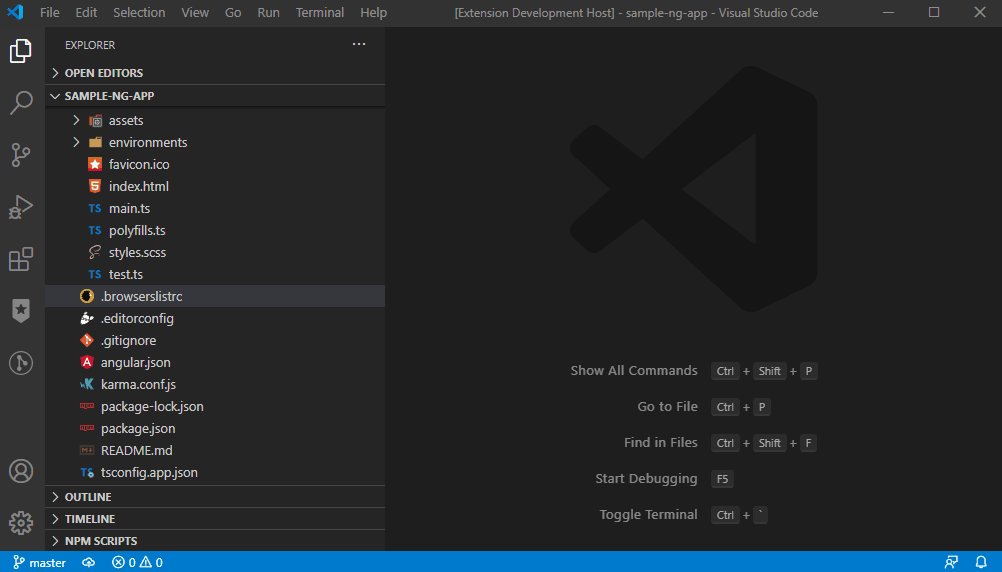Expand the environments folder chevron

pos(76,143)
